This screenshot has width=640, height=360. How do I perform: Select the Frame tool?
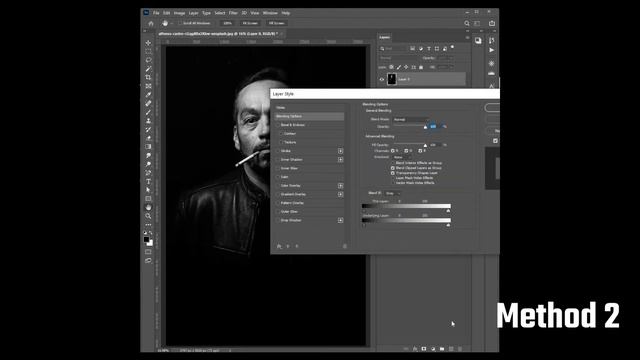point(148,86)
